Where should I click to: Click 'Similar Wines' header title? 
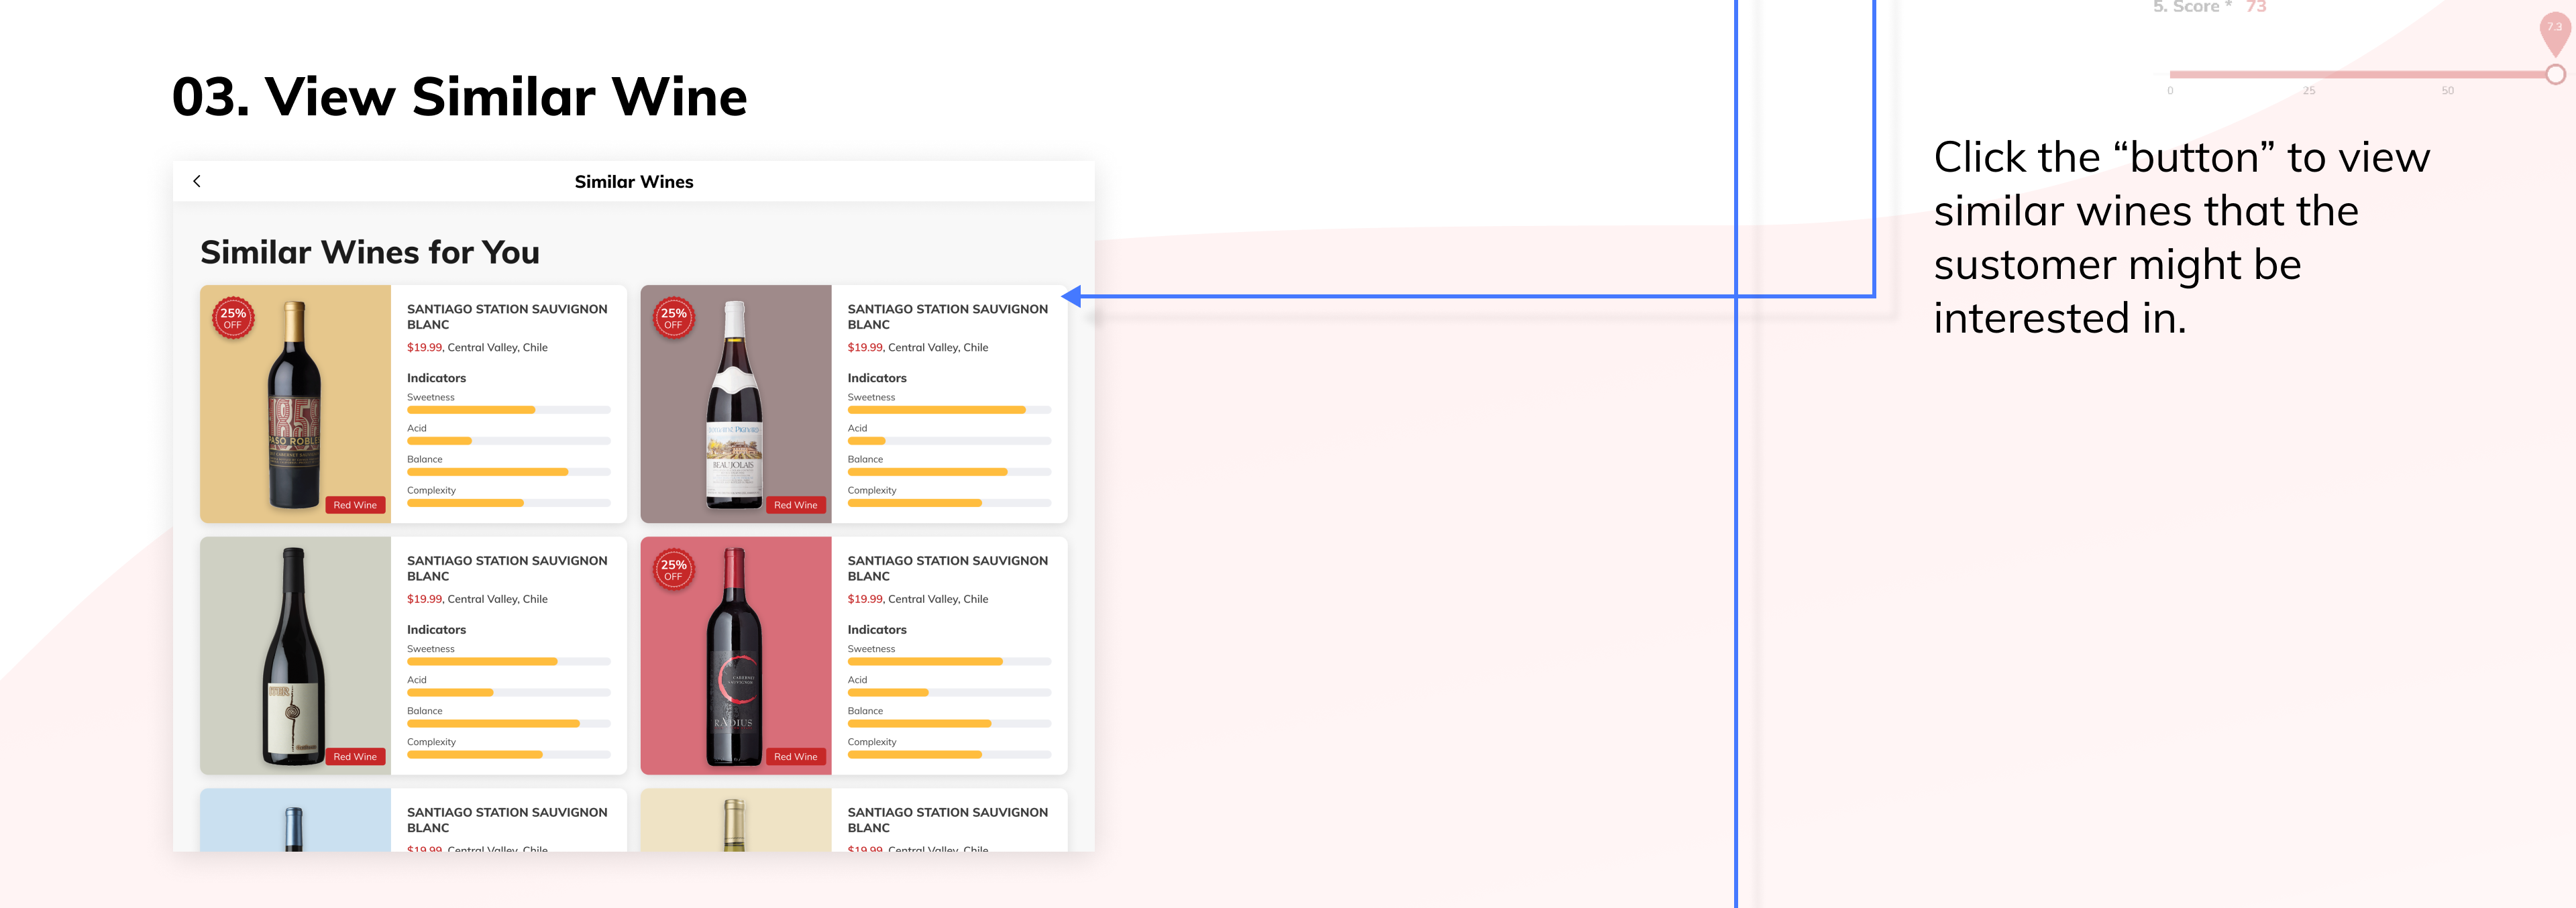[x=634, y=182]
